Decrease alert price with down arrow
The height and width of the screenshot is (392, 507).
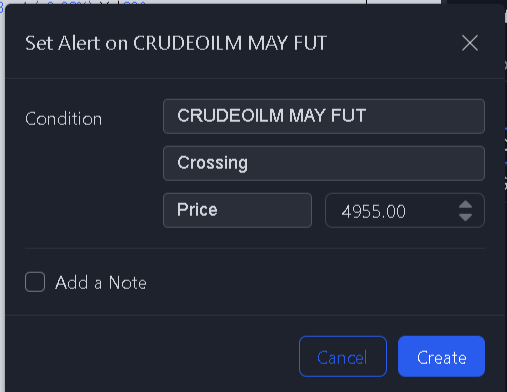465,217
